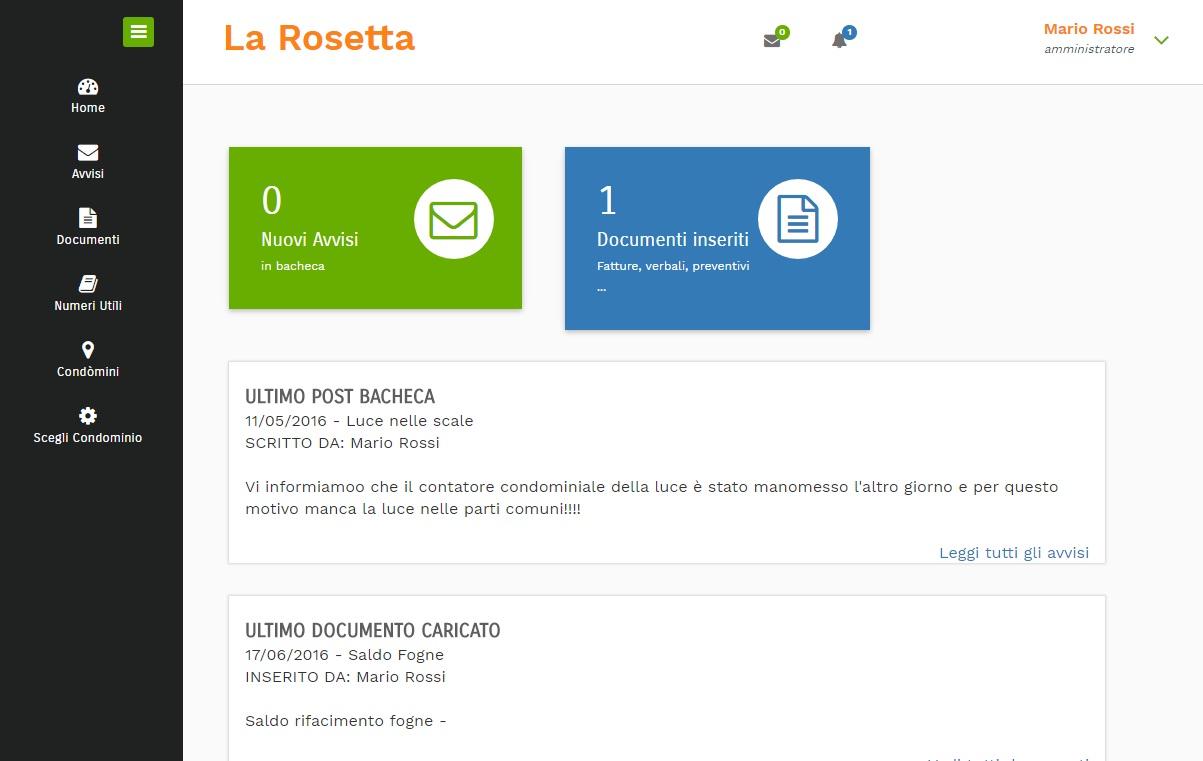
Task: Open the Documenti file icon in sidebar
Action: click(88, 218)
